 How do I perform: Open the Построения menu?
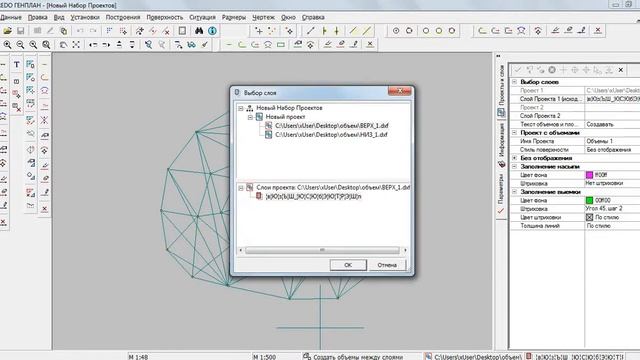pos(122,18)
